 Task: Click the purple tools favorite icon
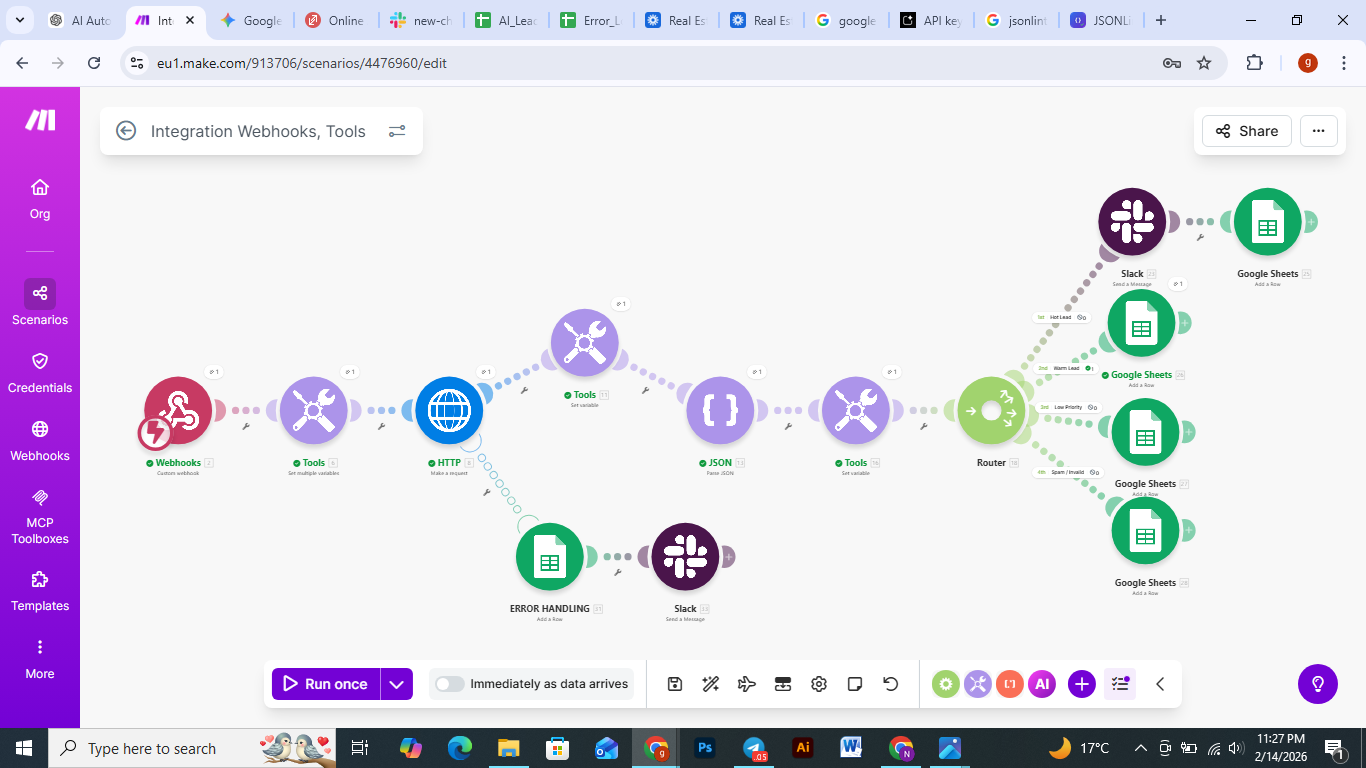(978, 684)
